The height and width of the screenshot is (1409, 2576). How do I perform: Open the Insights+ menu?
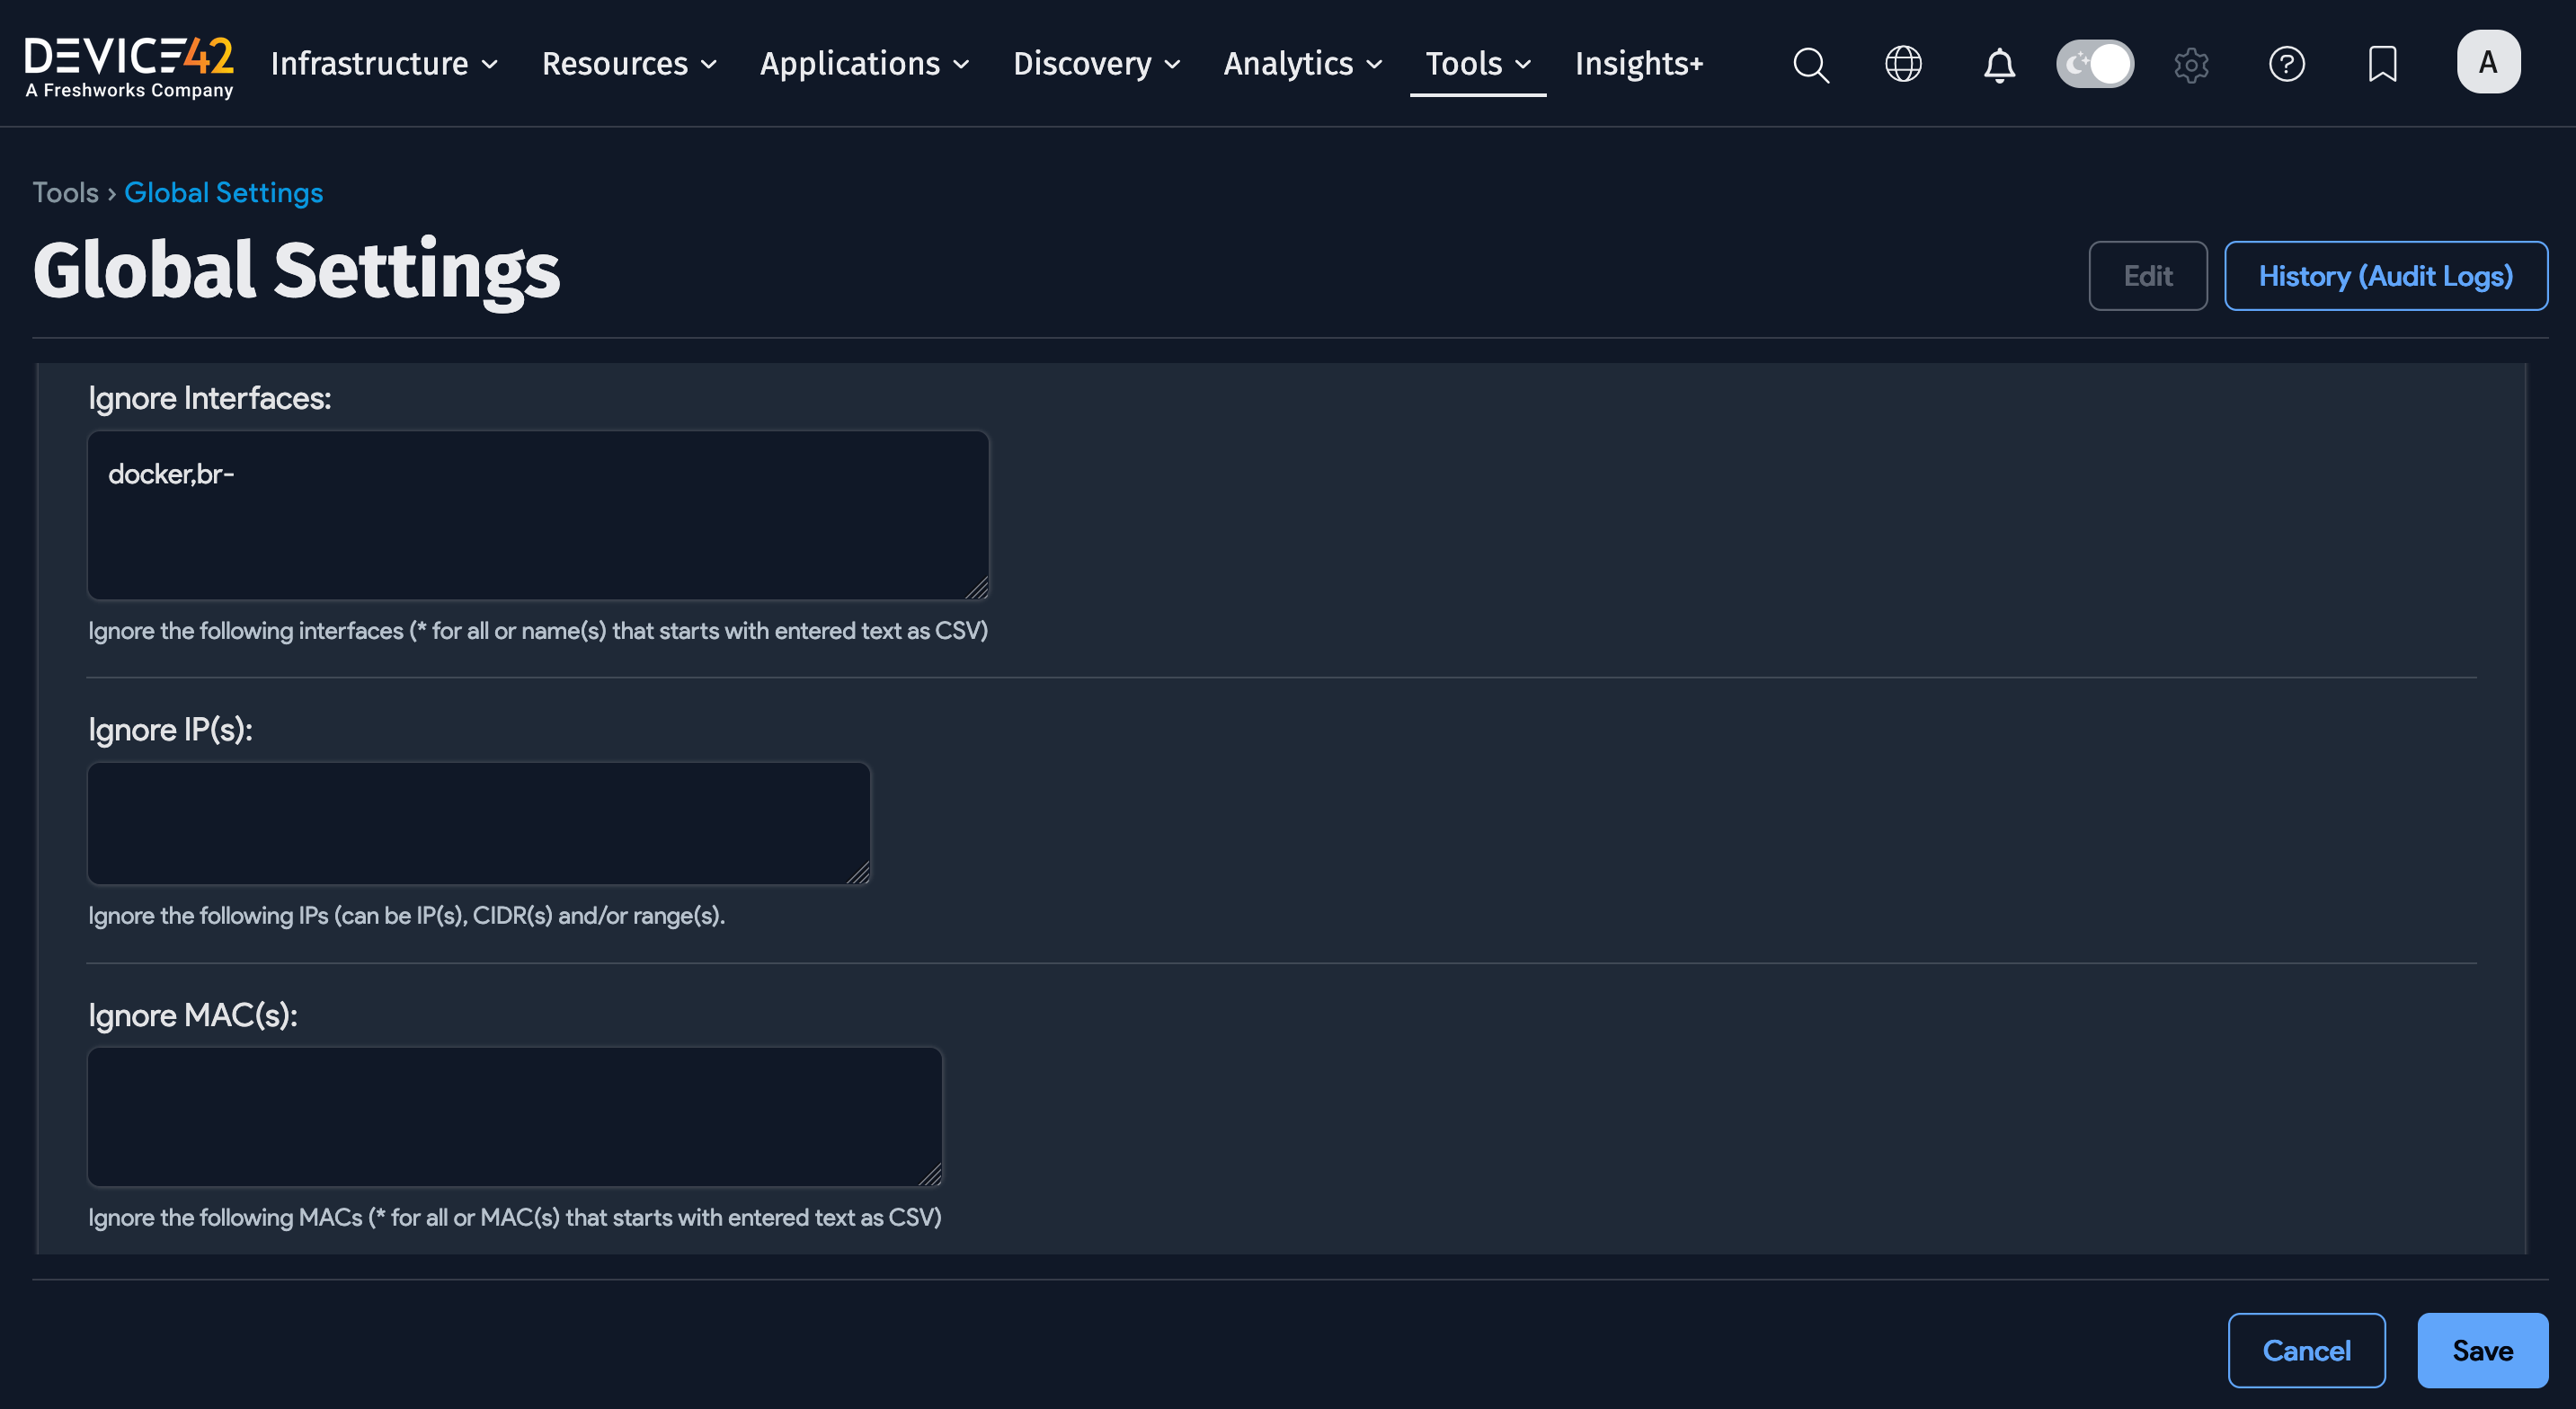coord(1639,64)
